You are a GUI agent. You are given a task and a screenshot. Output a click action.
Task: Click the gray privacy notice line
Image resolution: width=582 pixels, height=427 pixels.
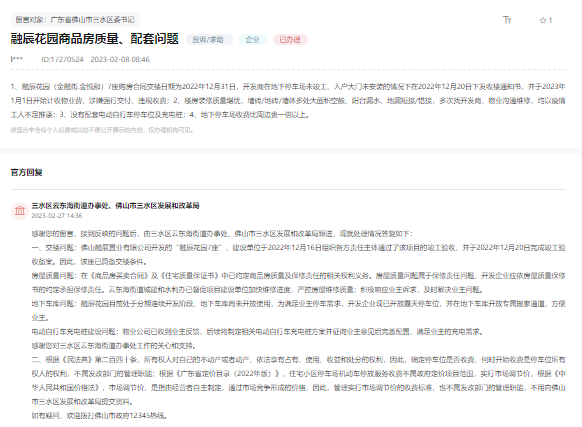click(102, 130)
